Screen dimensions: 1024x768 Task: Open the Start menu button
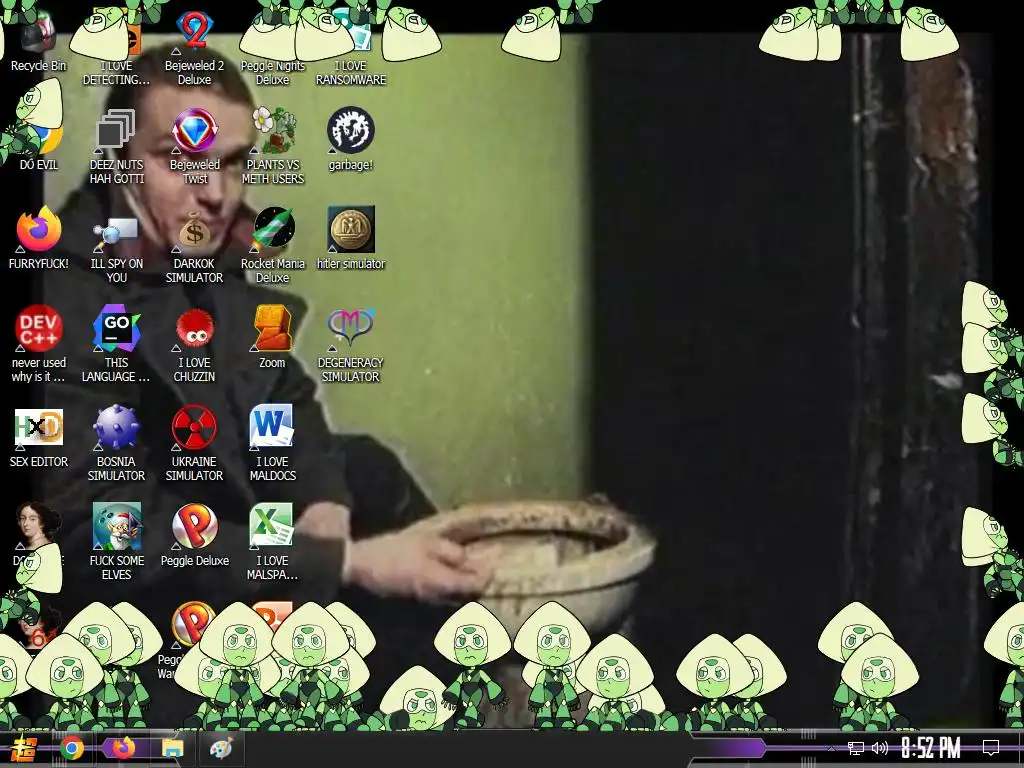24,748
